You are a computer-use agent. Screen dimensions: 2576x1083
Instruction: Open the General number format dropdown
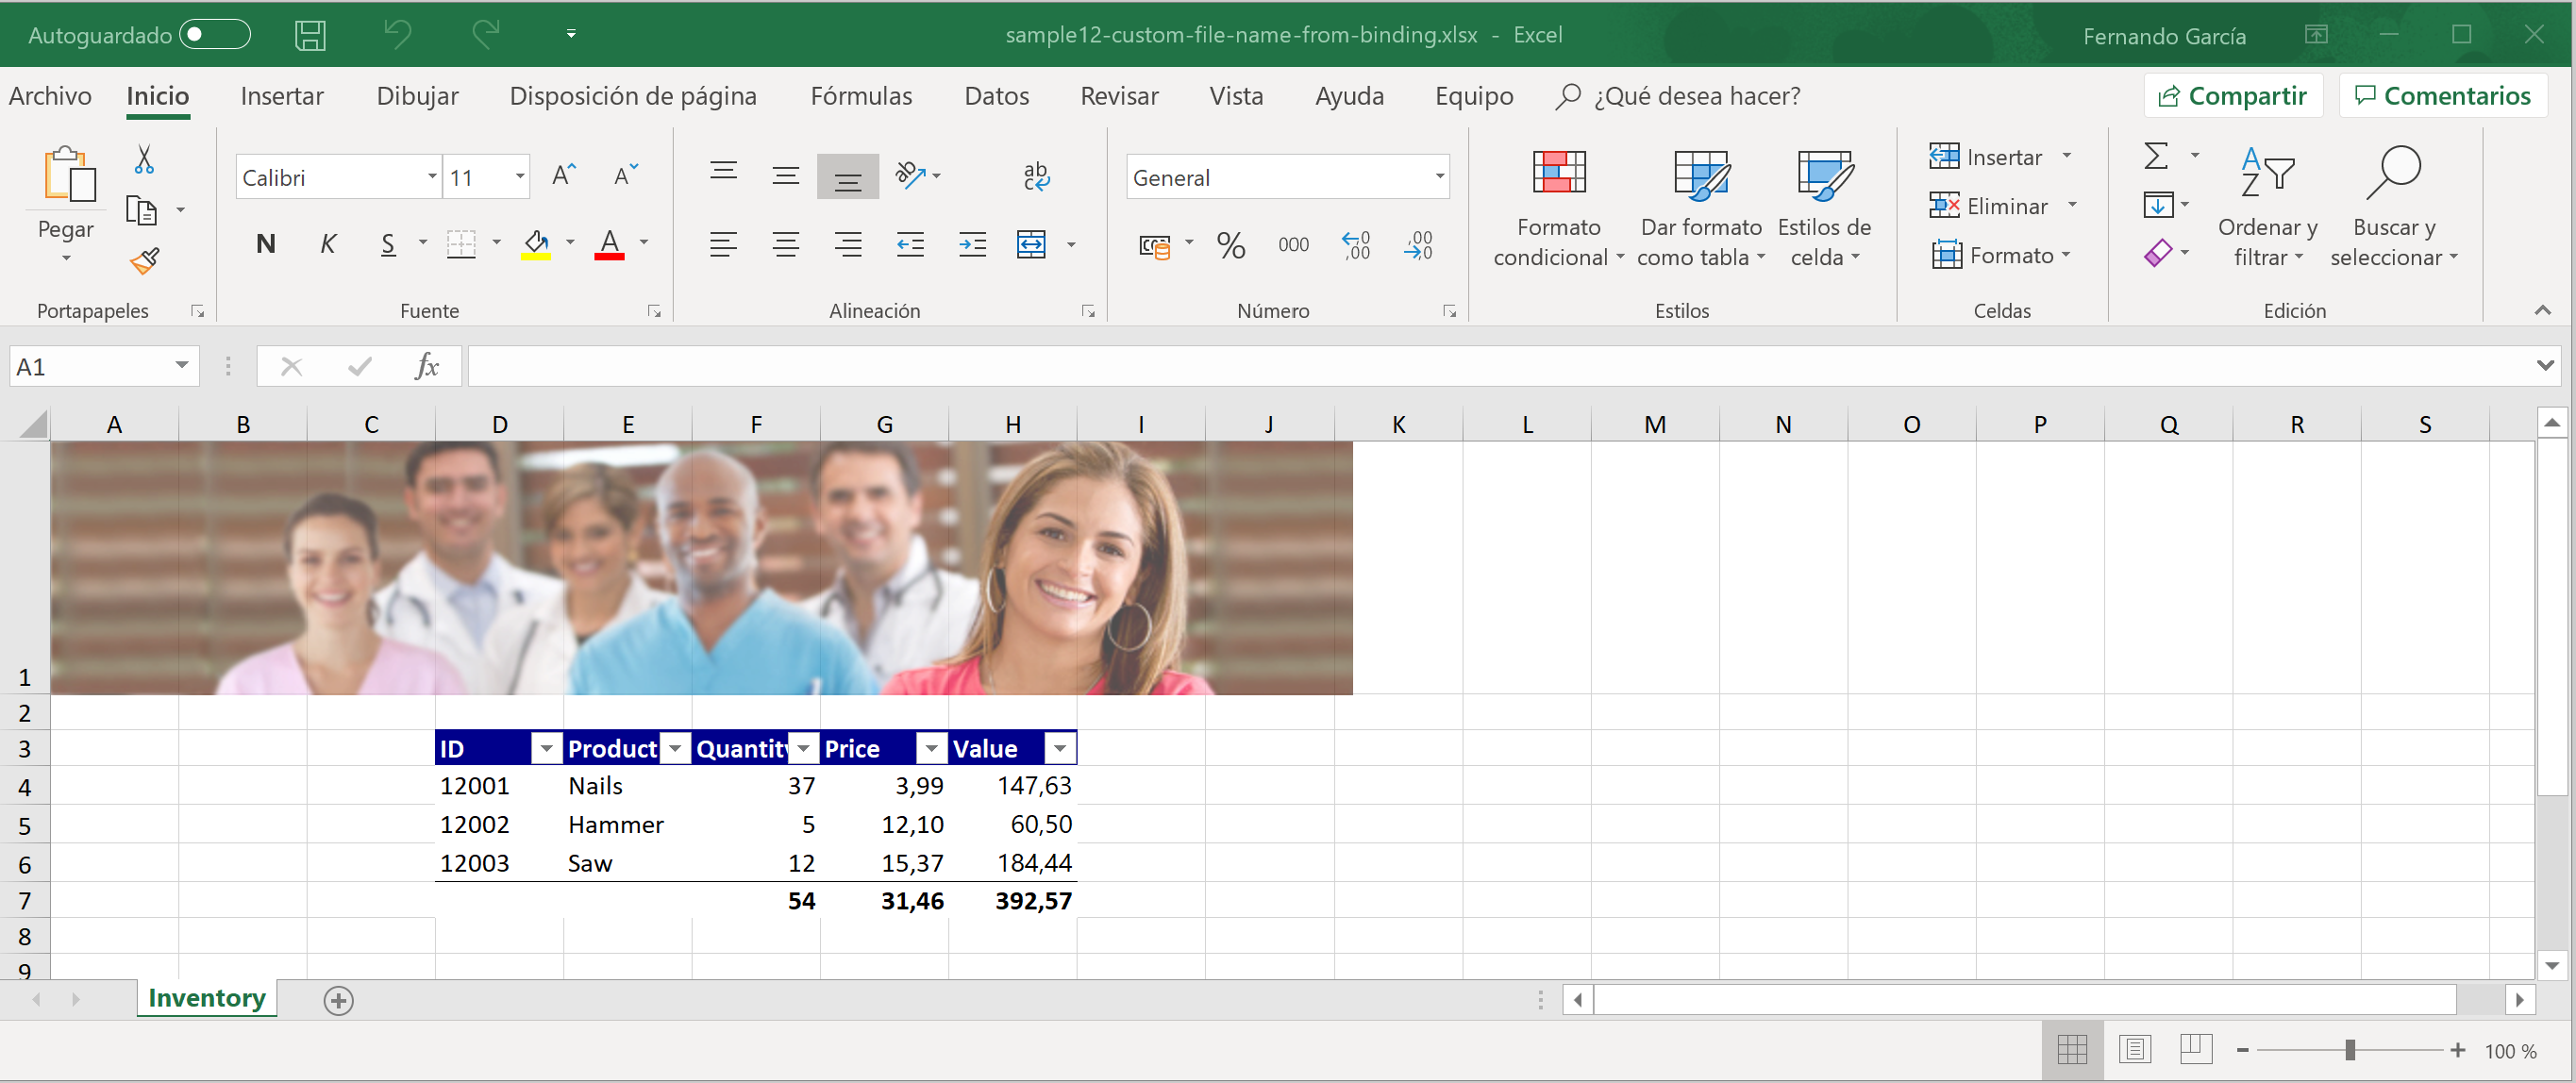(x=1439, y=178)
